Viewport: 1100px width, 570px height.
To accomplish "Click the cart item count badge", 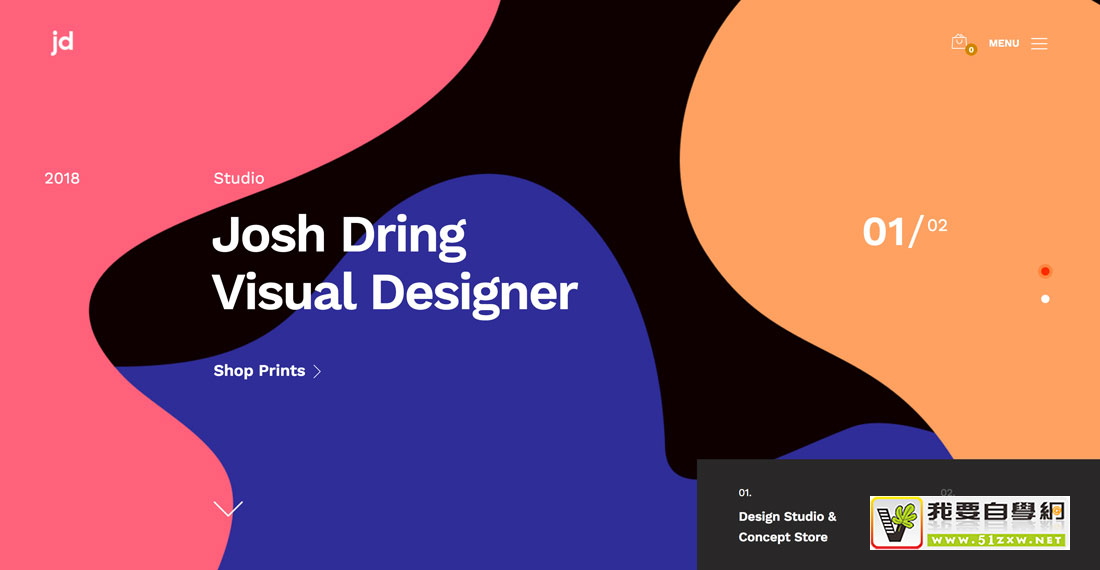I will pos(971,50).
